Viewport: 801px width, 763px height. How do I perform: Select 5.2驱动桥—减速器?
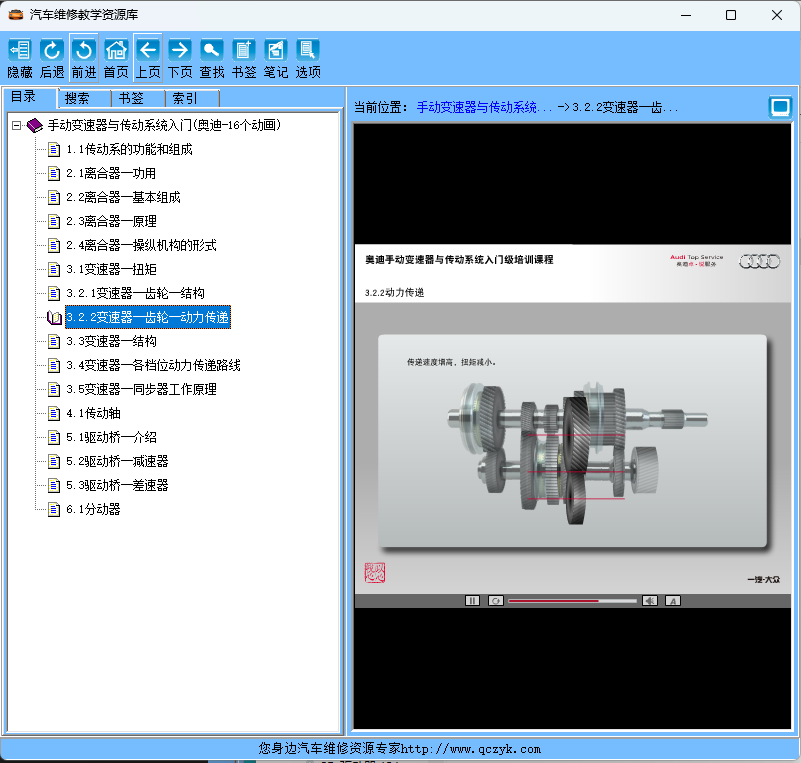point(117,461)
